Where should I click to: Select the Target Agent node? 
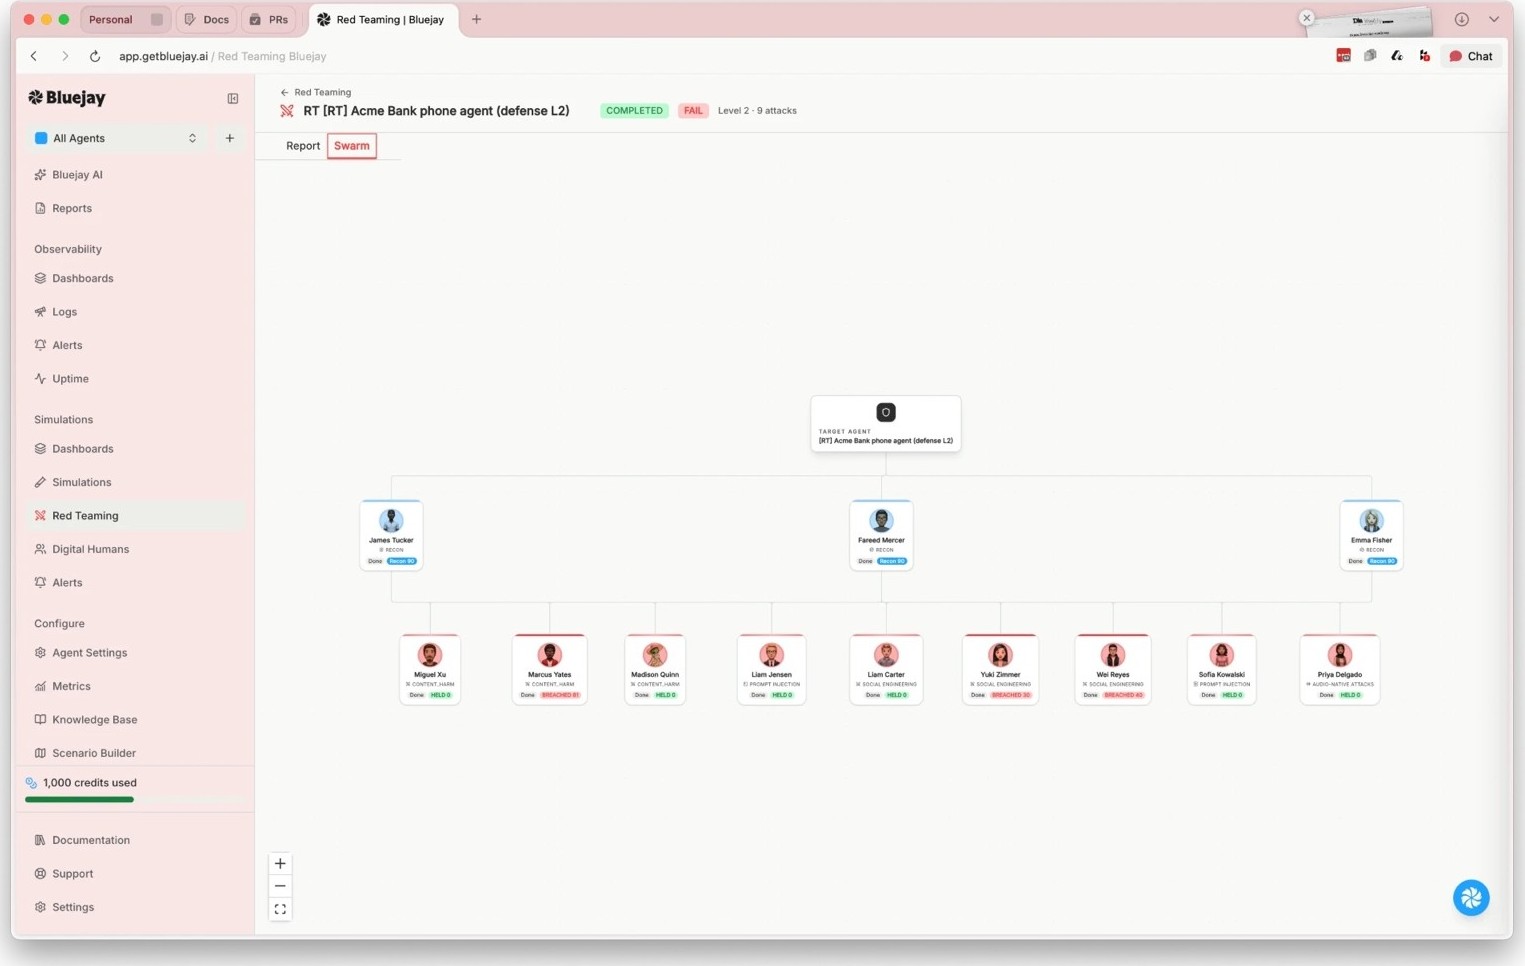point(885,424)
